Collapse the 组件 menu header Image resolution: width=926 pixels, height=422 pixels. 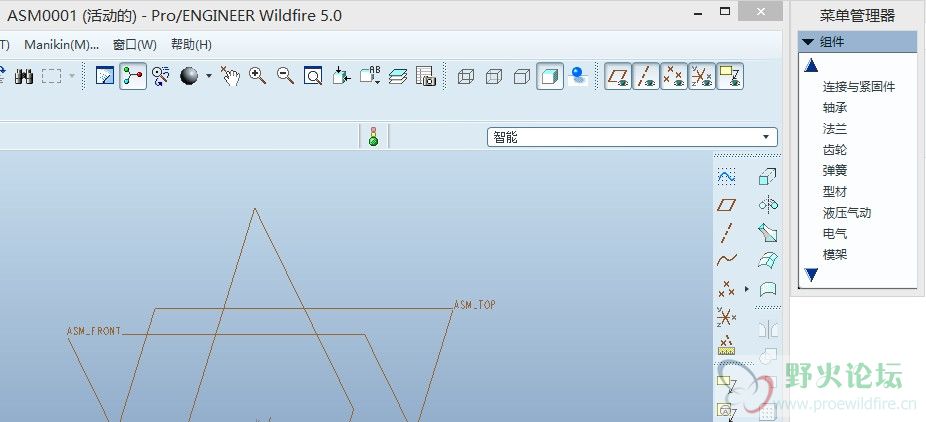(857, 42)
